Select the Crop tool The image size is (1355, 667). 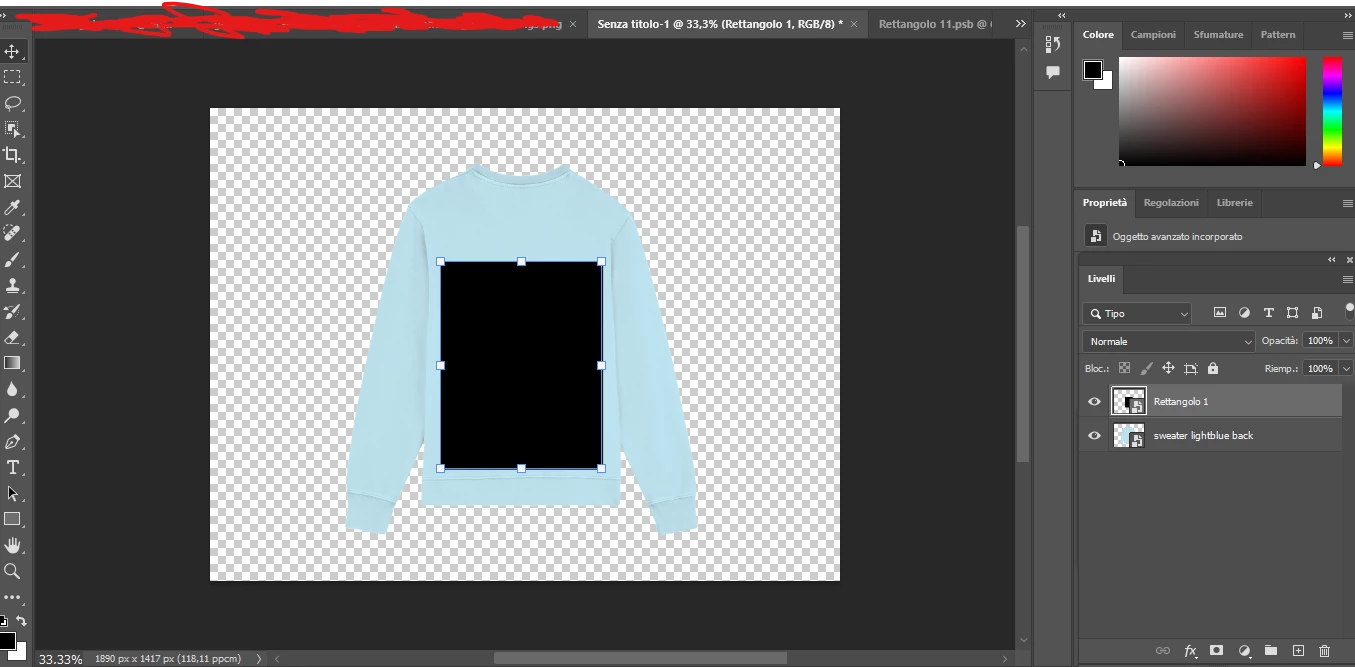point(12,155)
